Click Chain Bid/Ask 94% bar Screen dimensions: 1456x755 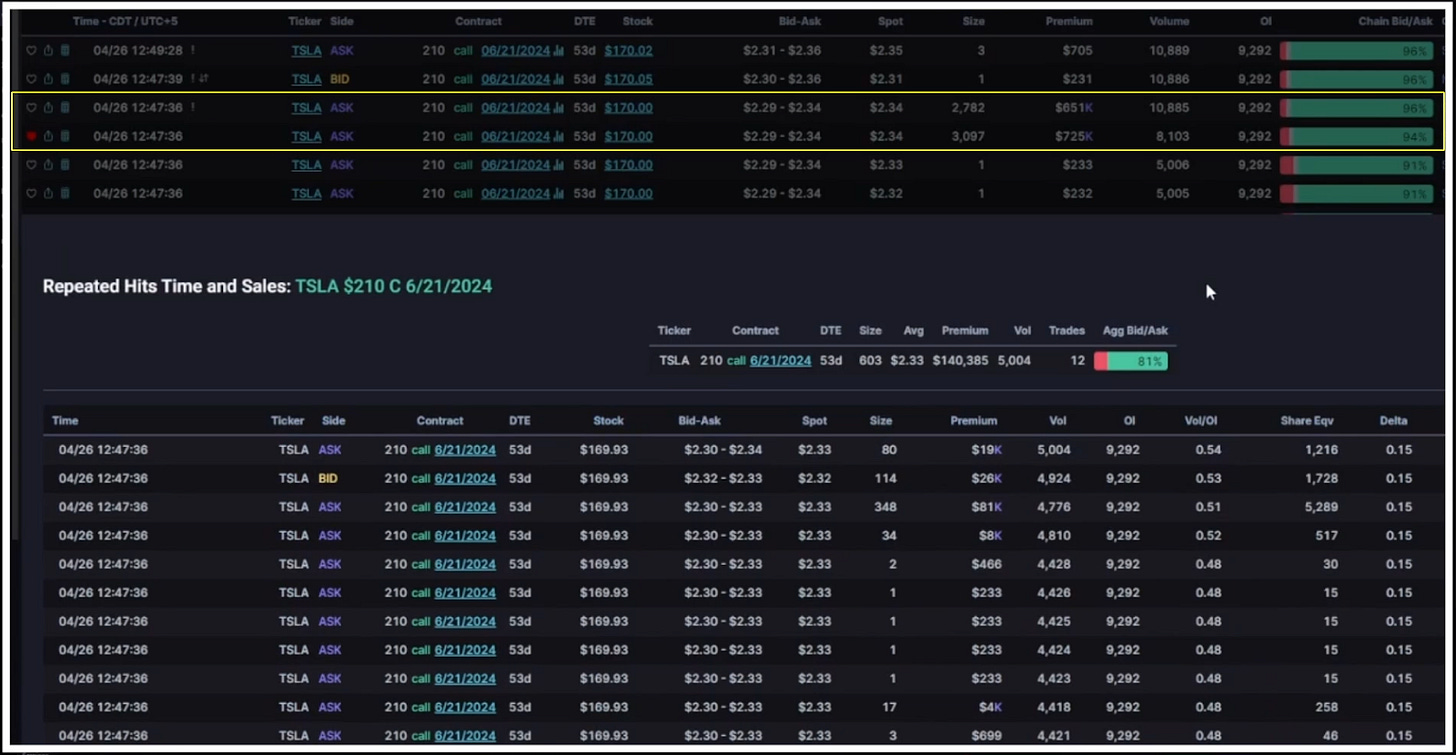point(1357,136)
